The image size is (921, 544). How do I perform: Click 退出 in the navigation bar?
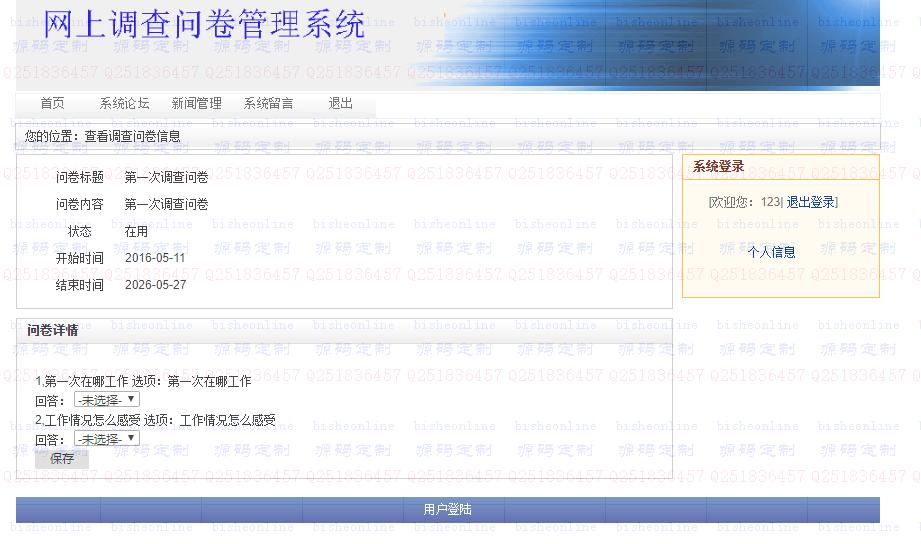point(341,103)
